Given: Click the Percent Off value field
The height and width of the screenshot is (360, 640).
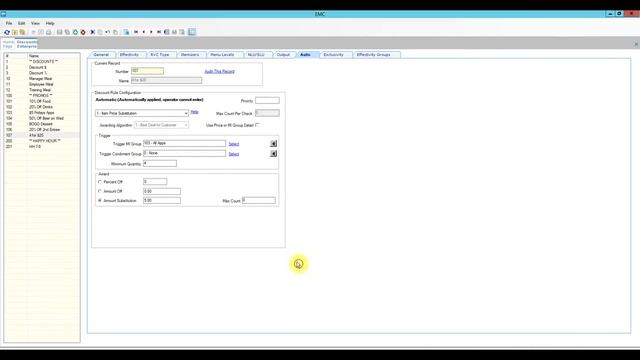Looking at the screenshot, I should click(x=155, y=182).
